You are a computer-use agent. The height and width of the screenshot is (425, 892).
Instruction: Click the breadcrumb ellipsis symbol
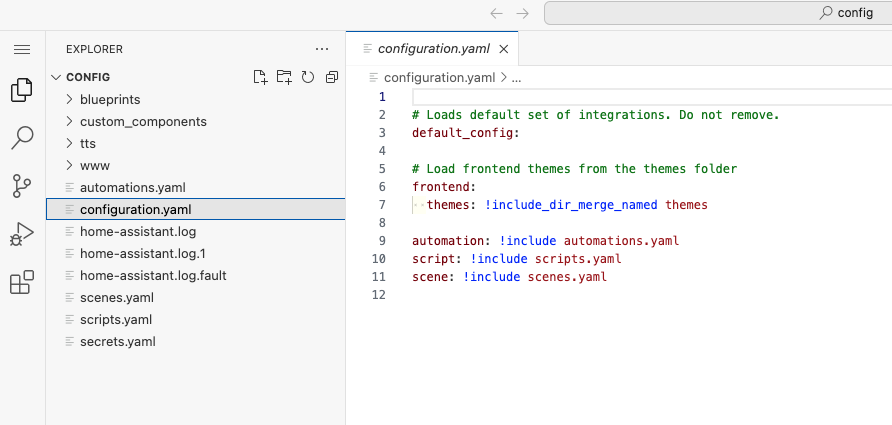(x=516, y=78)
